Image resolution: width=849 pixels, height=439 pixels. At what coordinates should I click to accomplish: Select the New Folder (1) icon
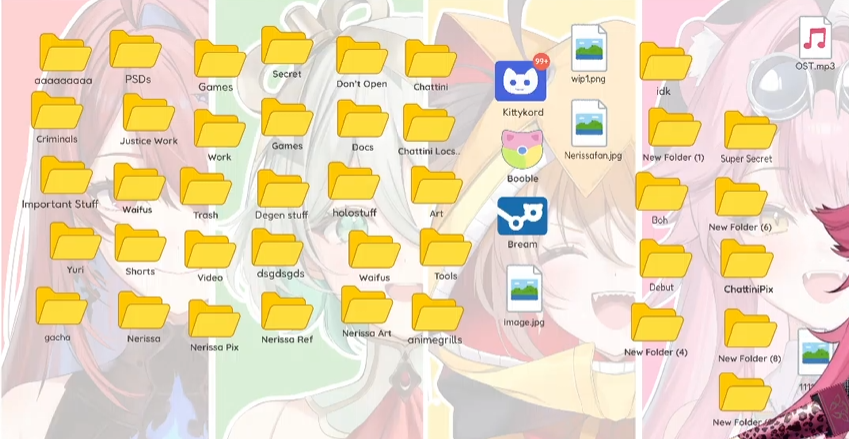click(x=675, y=127)
